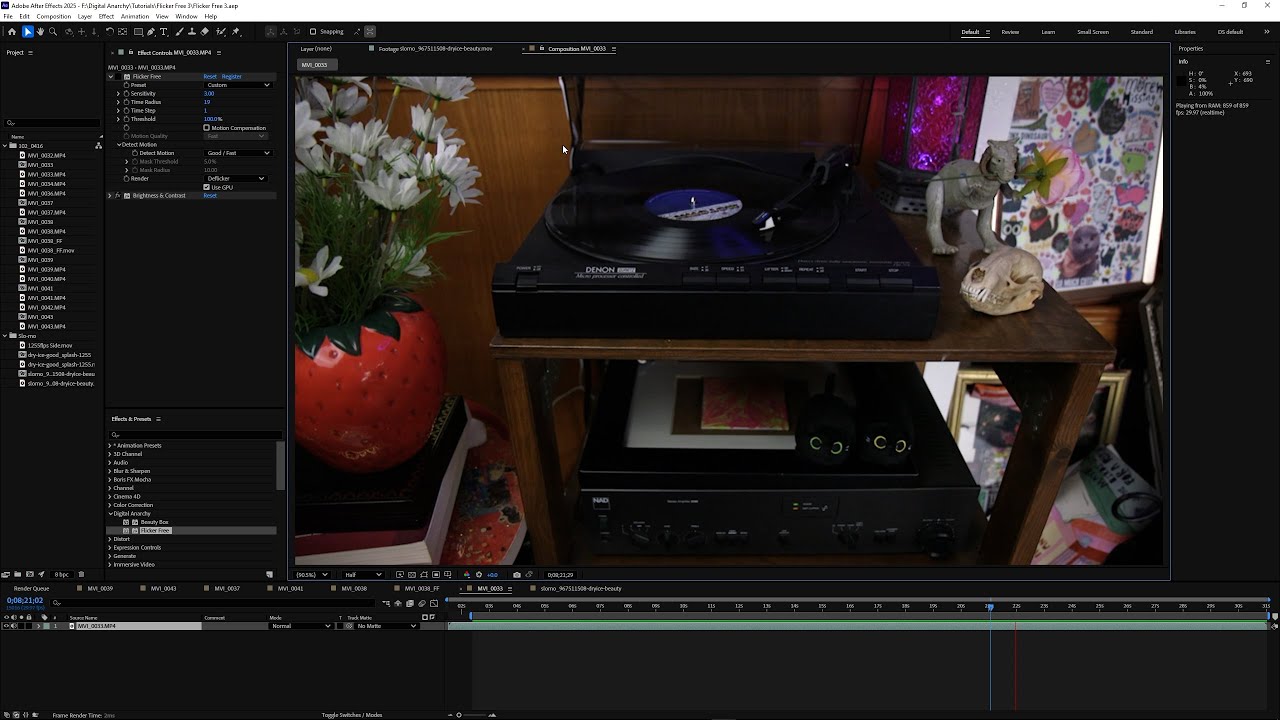Open the Preset dropdown set to Custom
This screenshot has height=720, width=1280.
(238, 85)
